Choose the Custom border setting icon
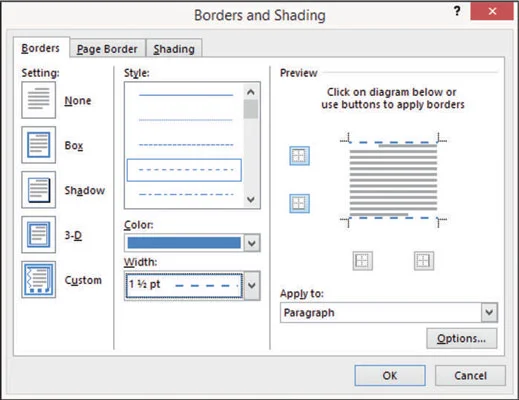Screen dimensions: 519x400 [x=39, y=280]
